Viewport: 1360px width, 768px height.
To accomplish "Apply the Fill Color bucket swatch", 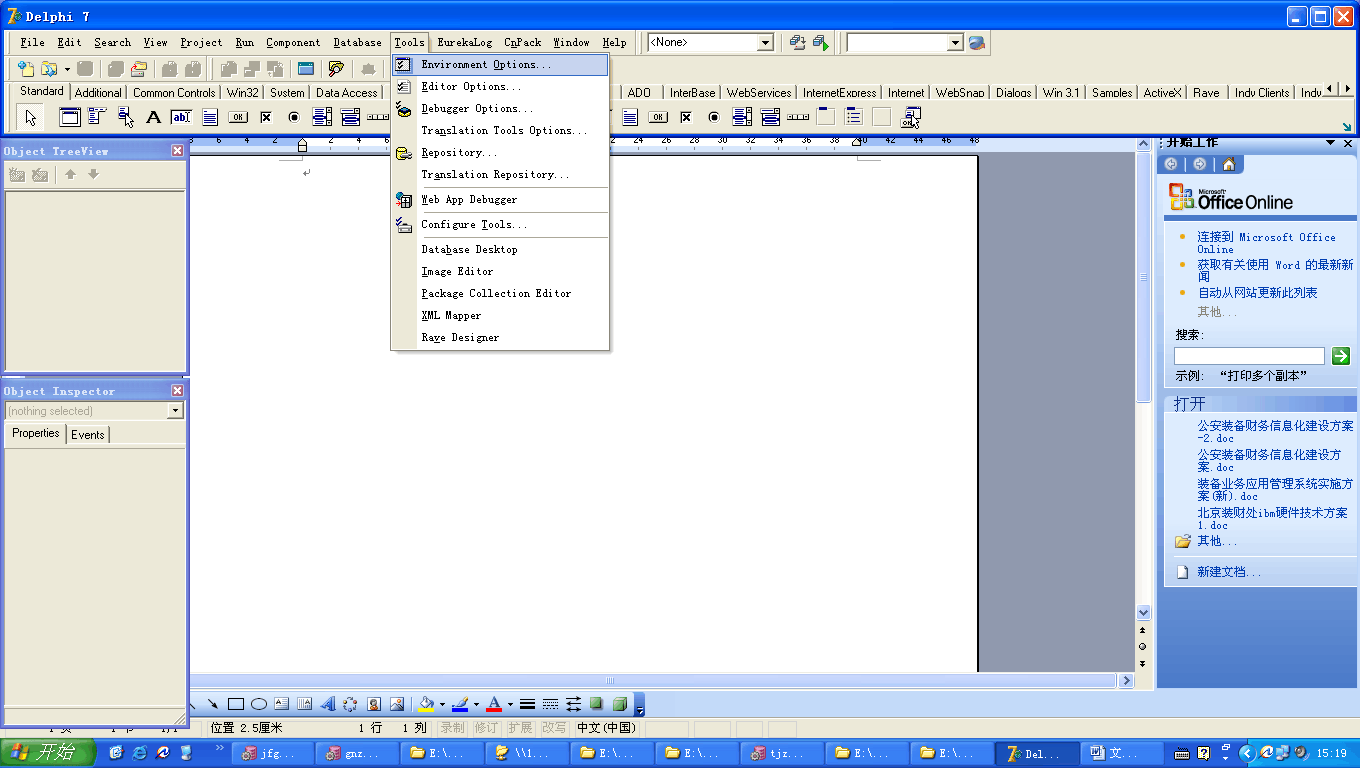I will coord(426,704).
